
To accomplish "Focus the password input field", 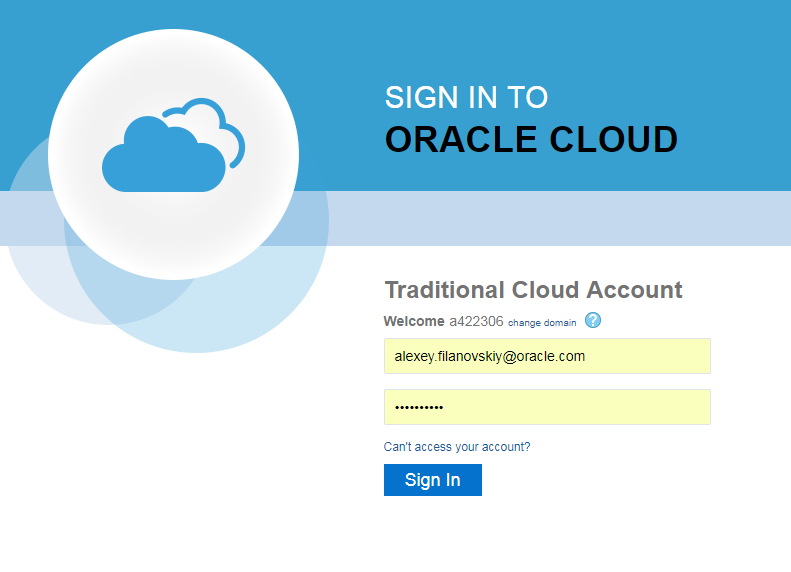I will [x=547, y=407].
